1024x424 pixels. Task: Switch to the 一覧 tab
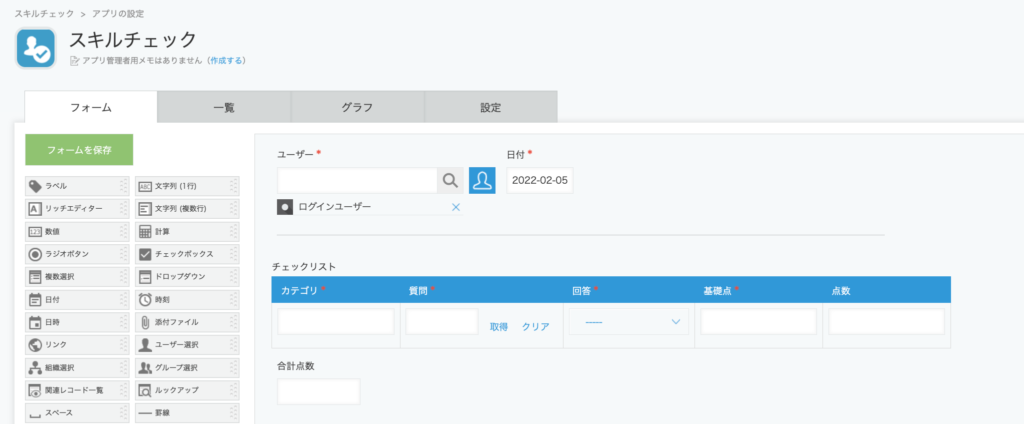coord(224,107)
